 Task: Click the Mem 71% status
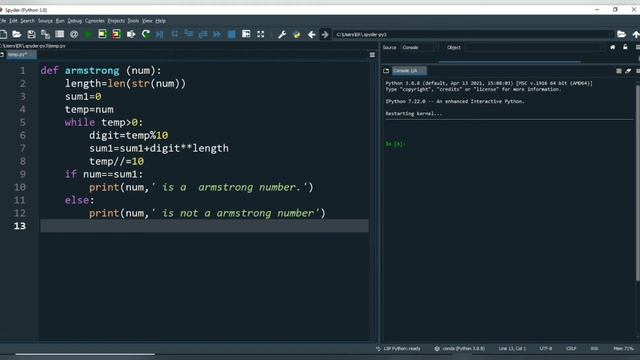623,349
